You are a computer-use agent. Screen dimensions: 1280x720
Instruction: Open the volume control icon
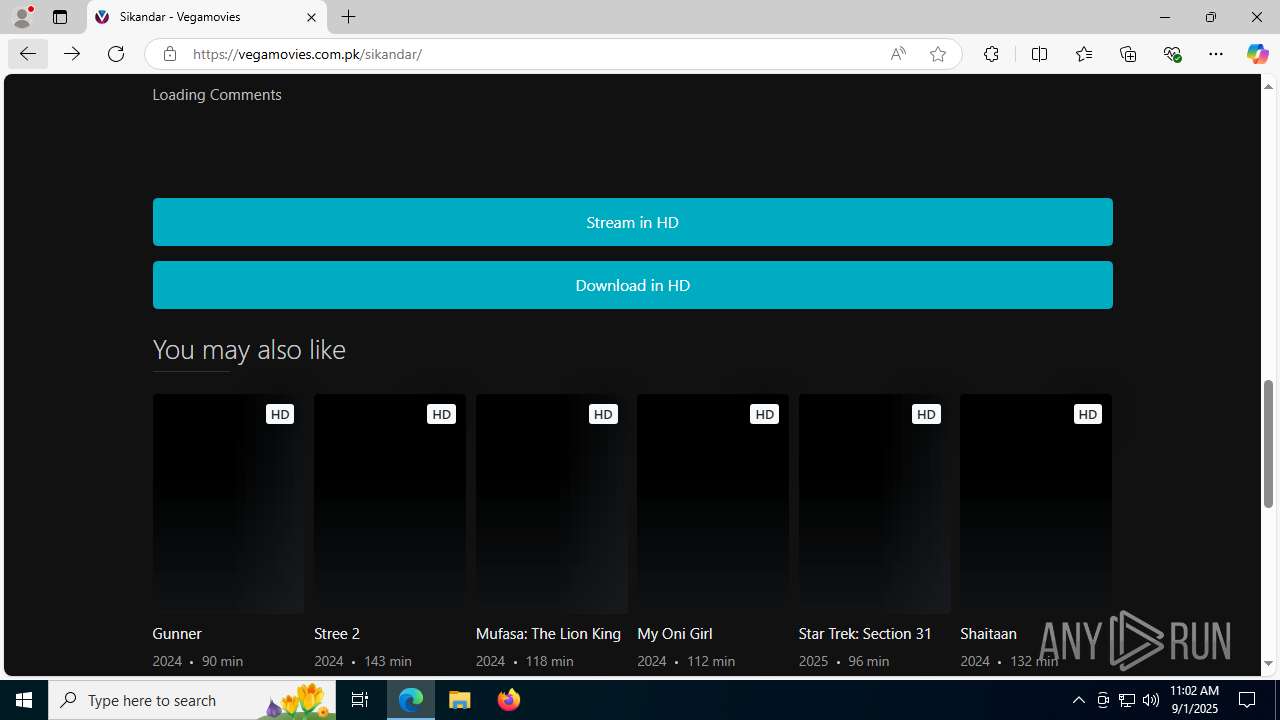1151,700
